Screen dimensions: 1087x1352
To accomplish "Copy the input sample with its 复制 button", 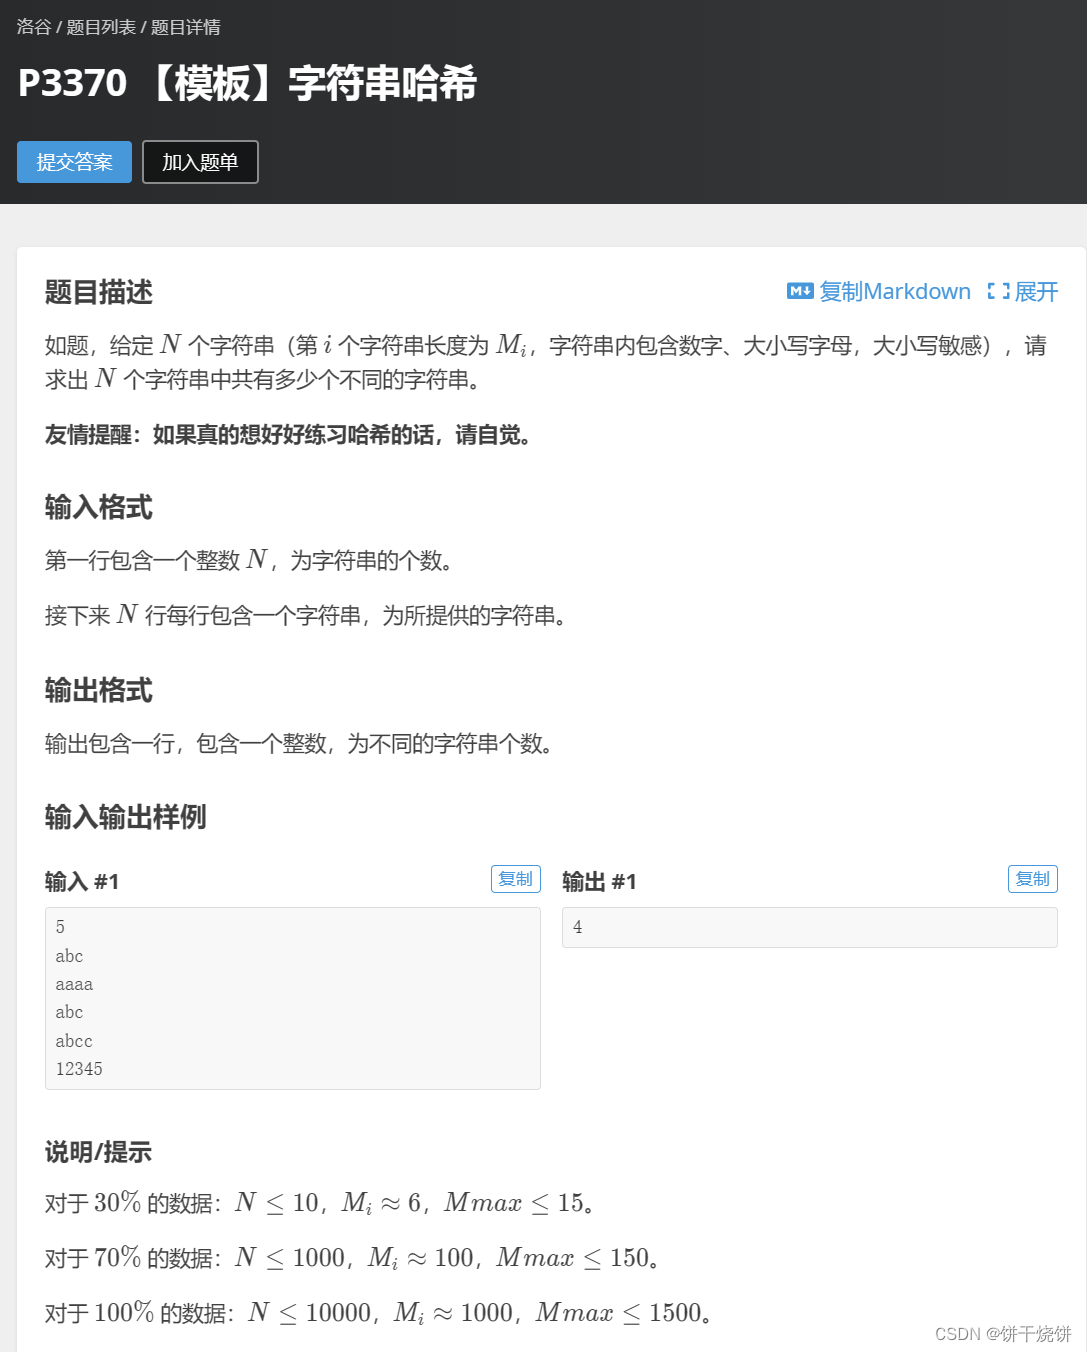I will (515, 879).
